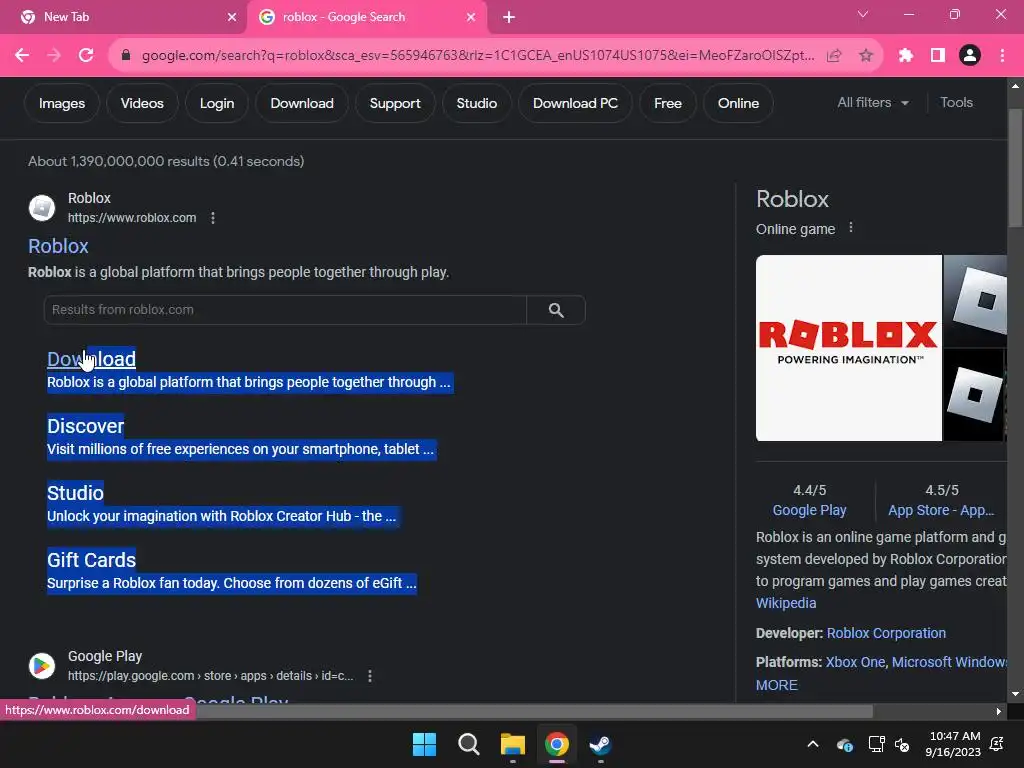The height and width of the screenshot is (768, 1024).
Task: Open the Xbox One platform link
Action: click(x=855, y=662)
